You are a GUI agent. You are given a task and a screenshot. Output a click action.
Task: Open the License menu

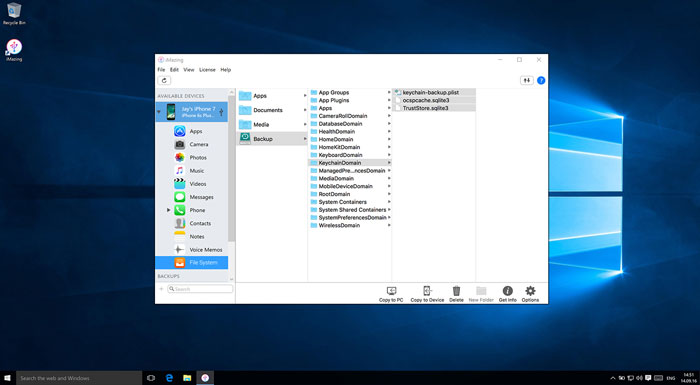(207, 70)
